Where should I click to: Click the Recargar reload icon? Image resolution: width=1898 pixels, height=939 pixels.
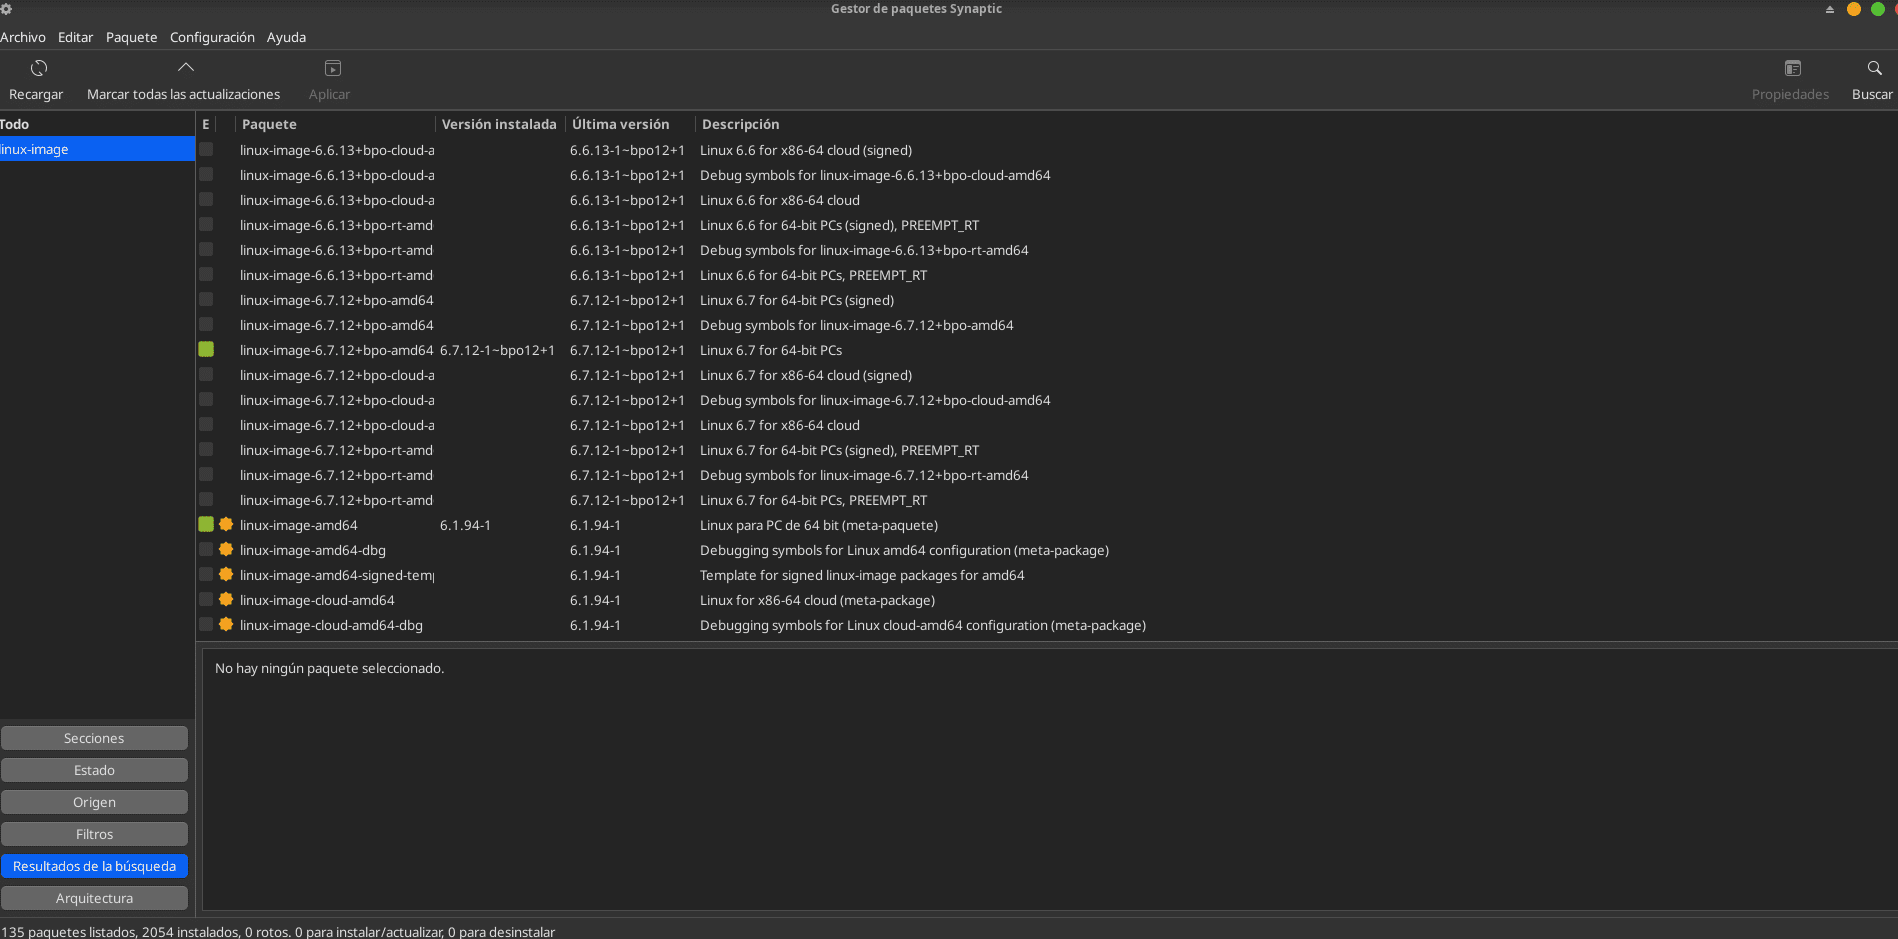click(39, 68)
